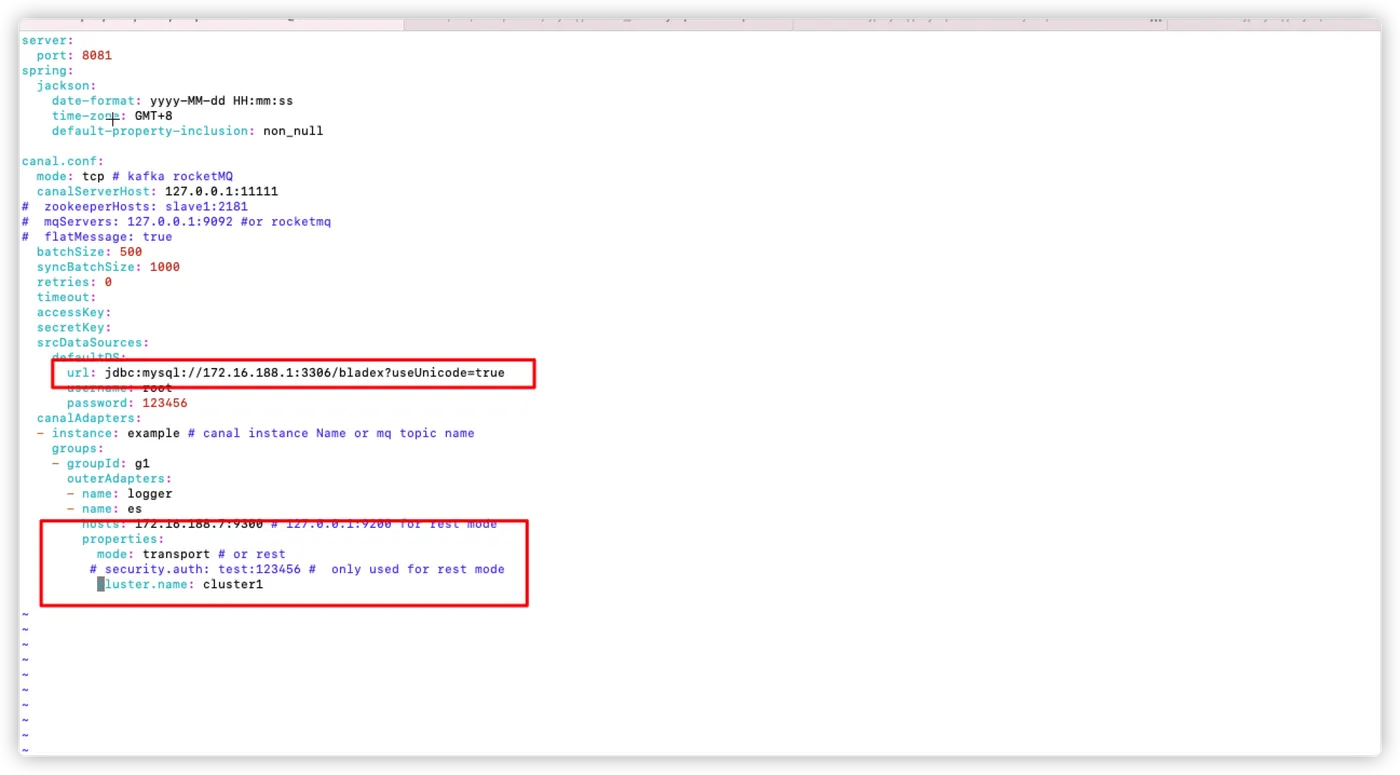Select the jdbc:mysql URL value

305,373
